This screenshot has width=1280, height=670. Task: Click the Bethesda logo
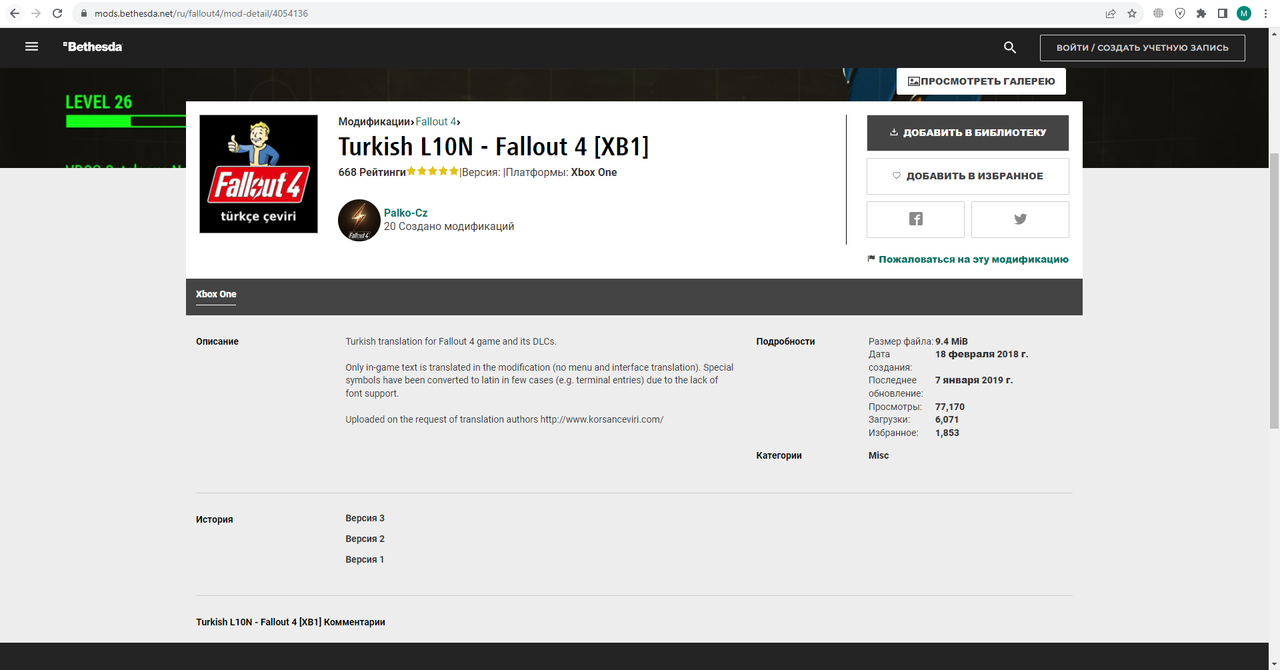(92, 47)
